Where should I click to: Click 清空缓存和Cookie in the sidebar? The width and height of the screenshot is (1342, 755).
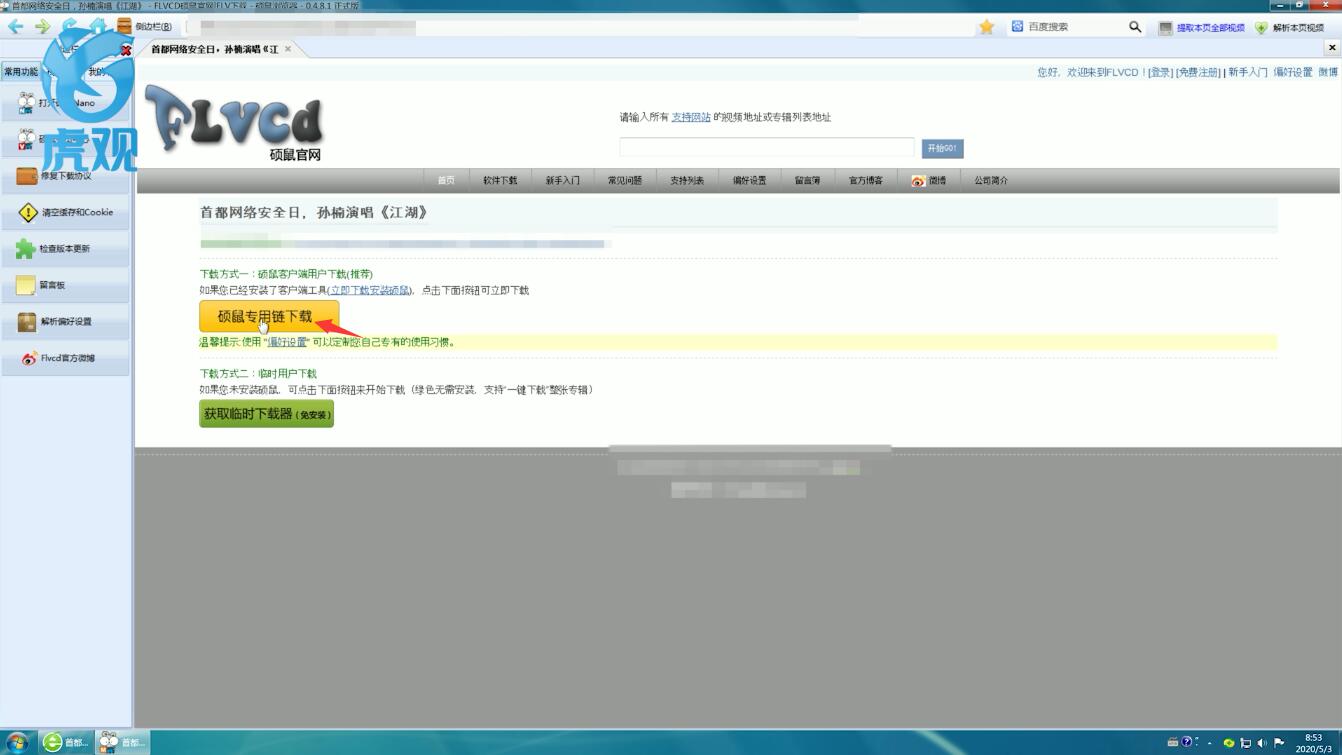click(65, 212)
